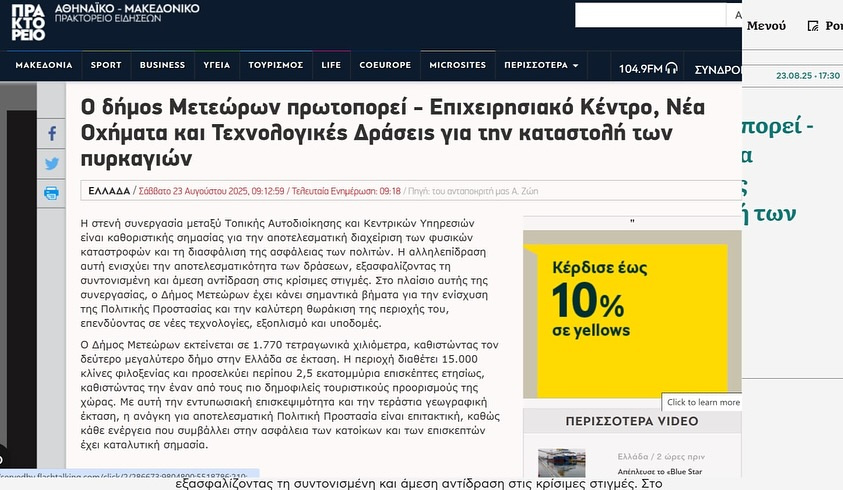Share article via Twitter icon

52,164
